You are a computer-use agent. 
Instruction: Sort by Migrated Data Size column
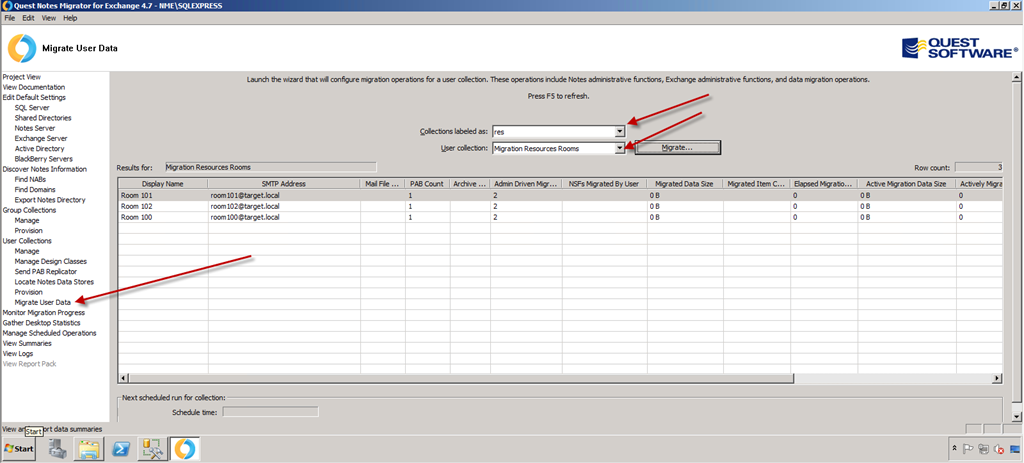pyautogui.click(x=684, y=184)
